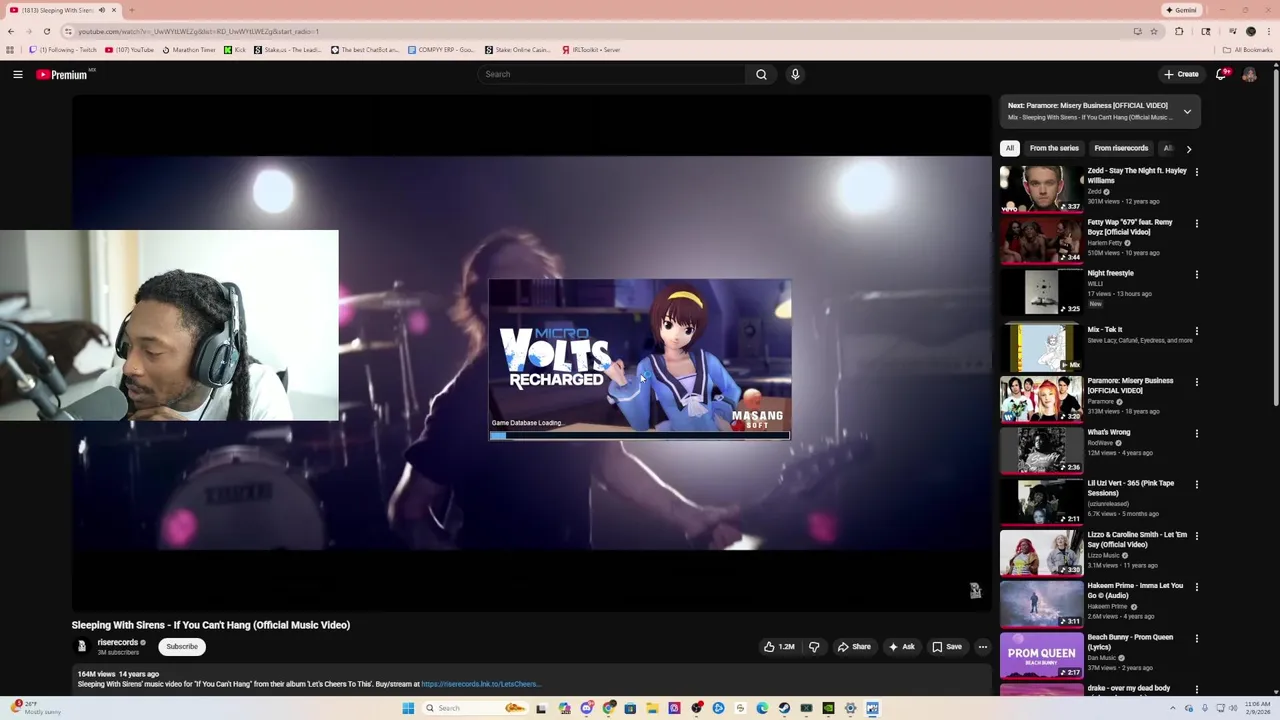
Task: Like the video with thumbs up
Action: click(779, 647)
